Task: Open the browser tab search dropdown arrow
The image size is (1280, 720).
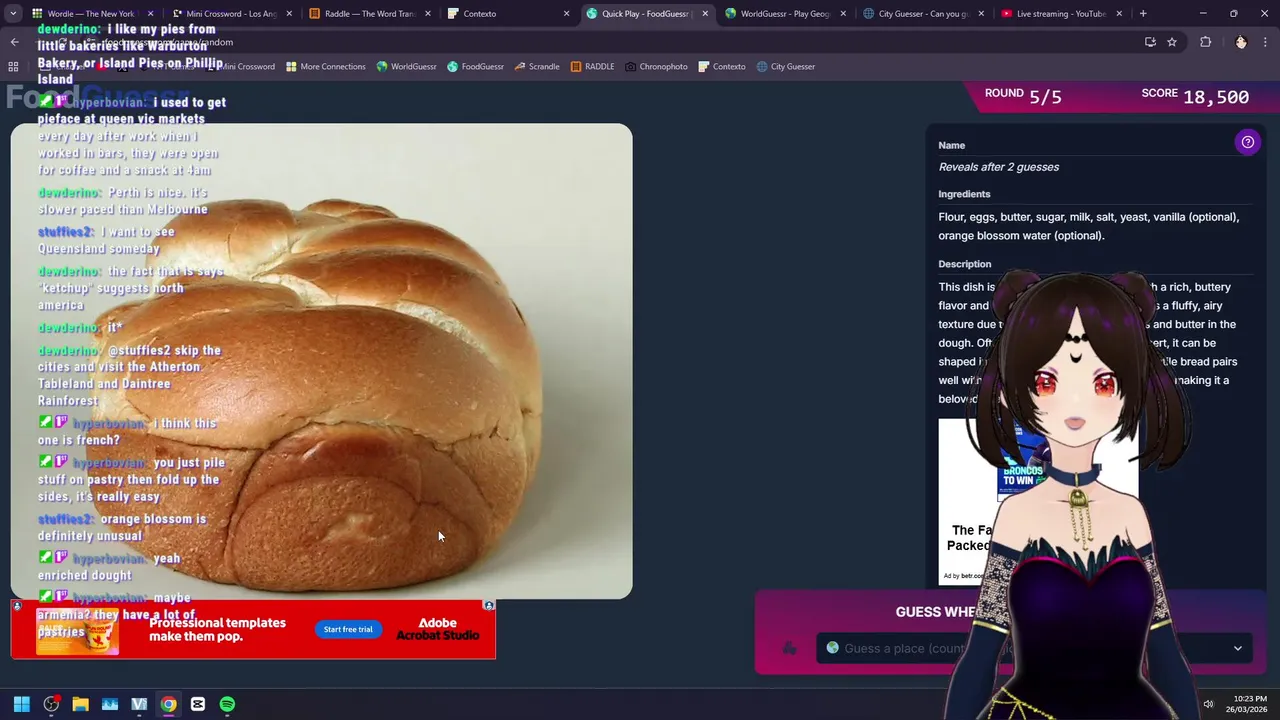Action: [x=13, y=14]
